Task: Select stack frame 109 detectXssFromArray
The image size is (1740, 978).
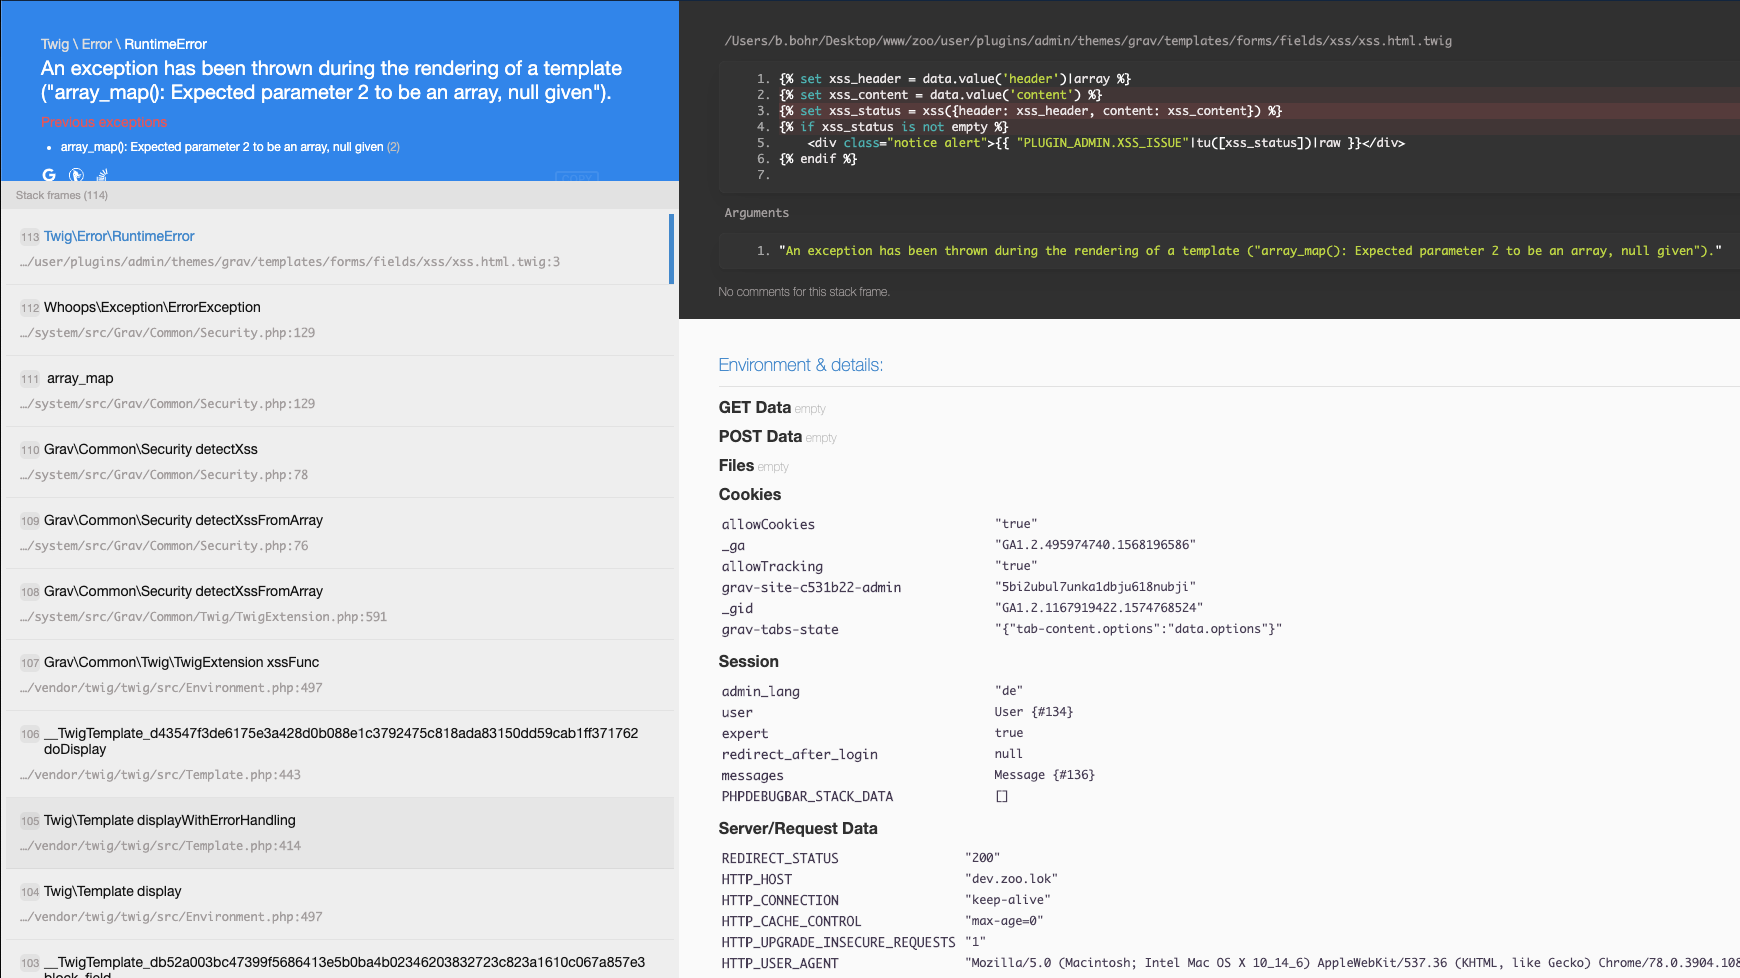Action: click(x=340, y=533)
